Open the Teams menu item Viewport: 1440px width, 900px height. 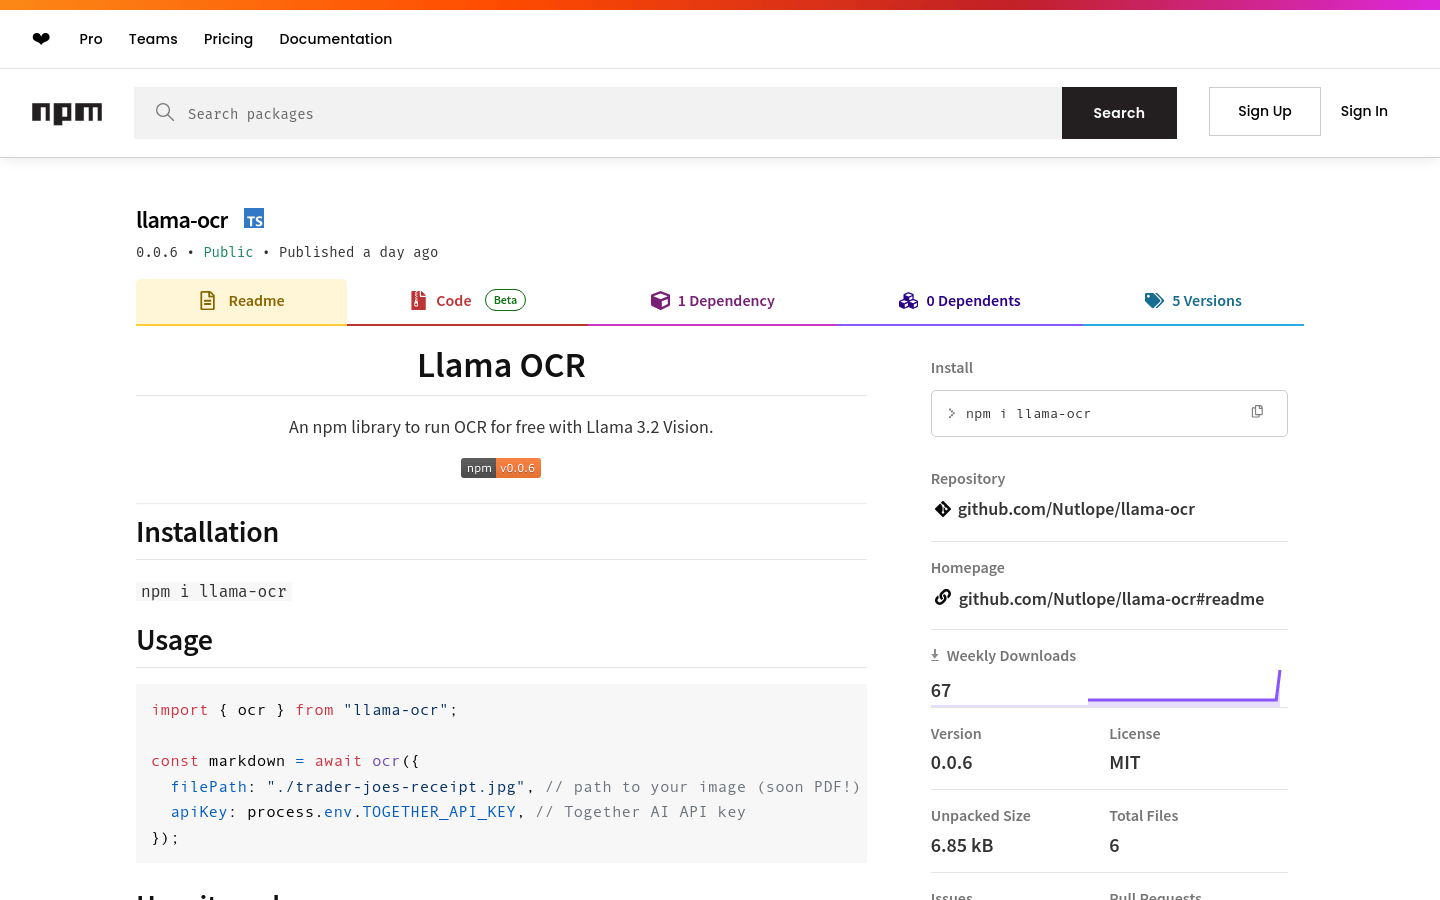[153, 39]
